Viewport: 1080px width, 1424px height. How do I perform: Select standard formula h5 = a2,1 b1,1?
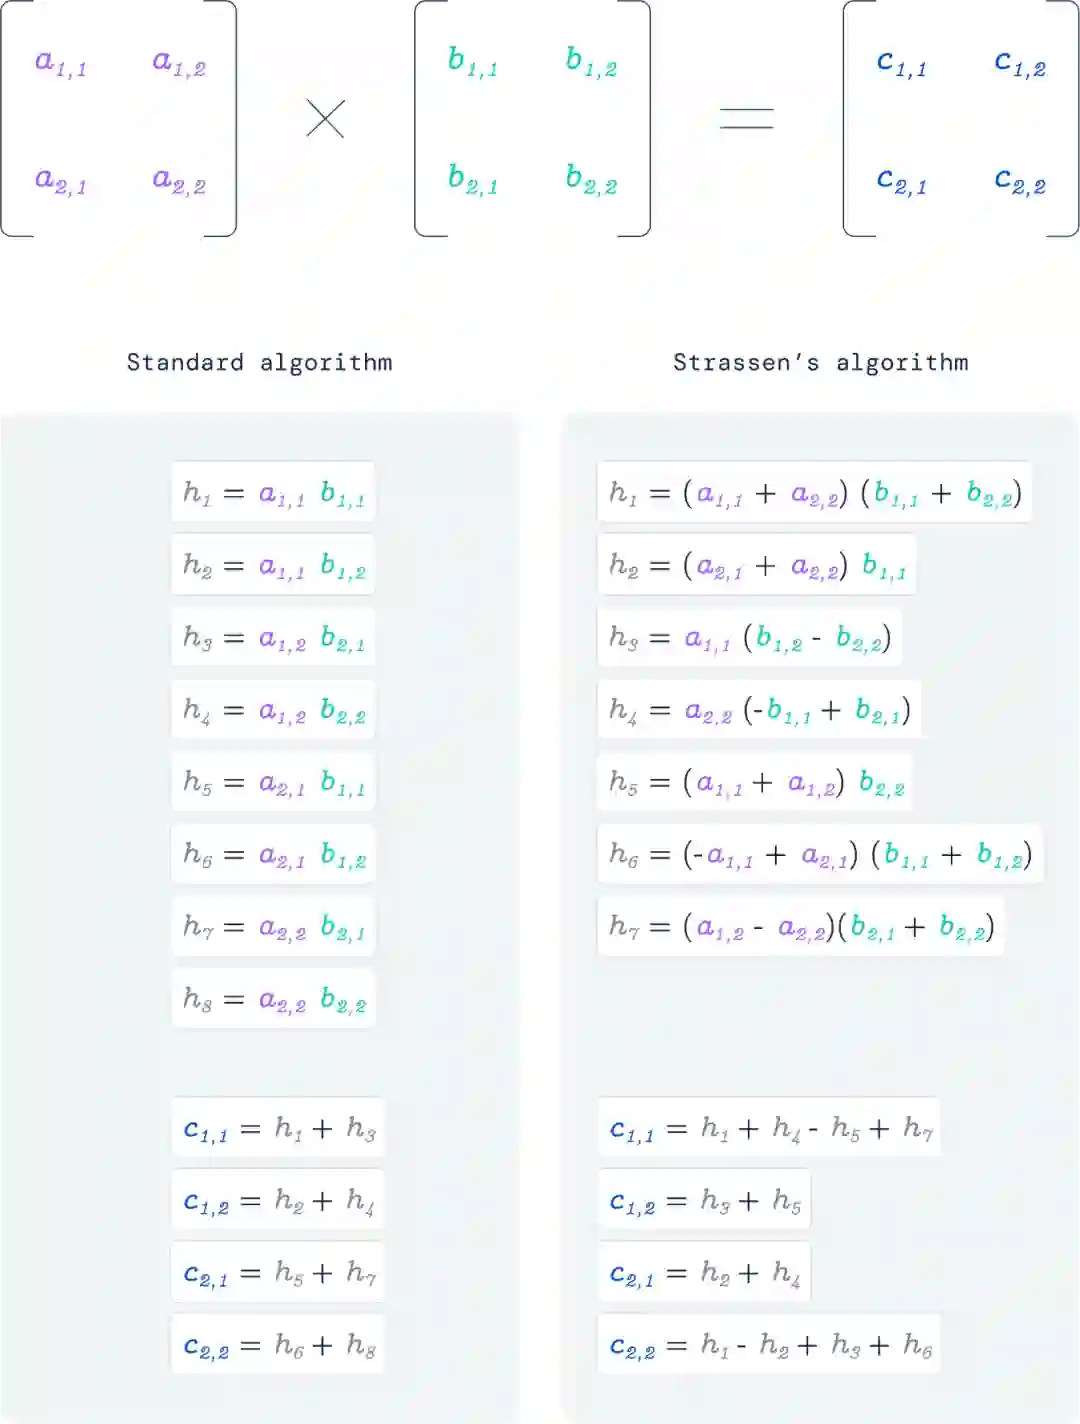coord(273,782)
